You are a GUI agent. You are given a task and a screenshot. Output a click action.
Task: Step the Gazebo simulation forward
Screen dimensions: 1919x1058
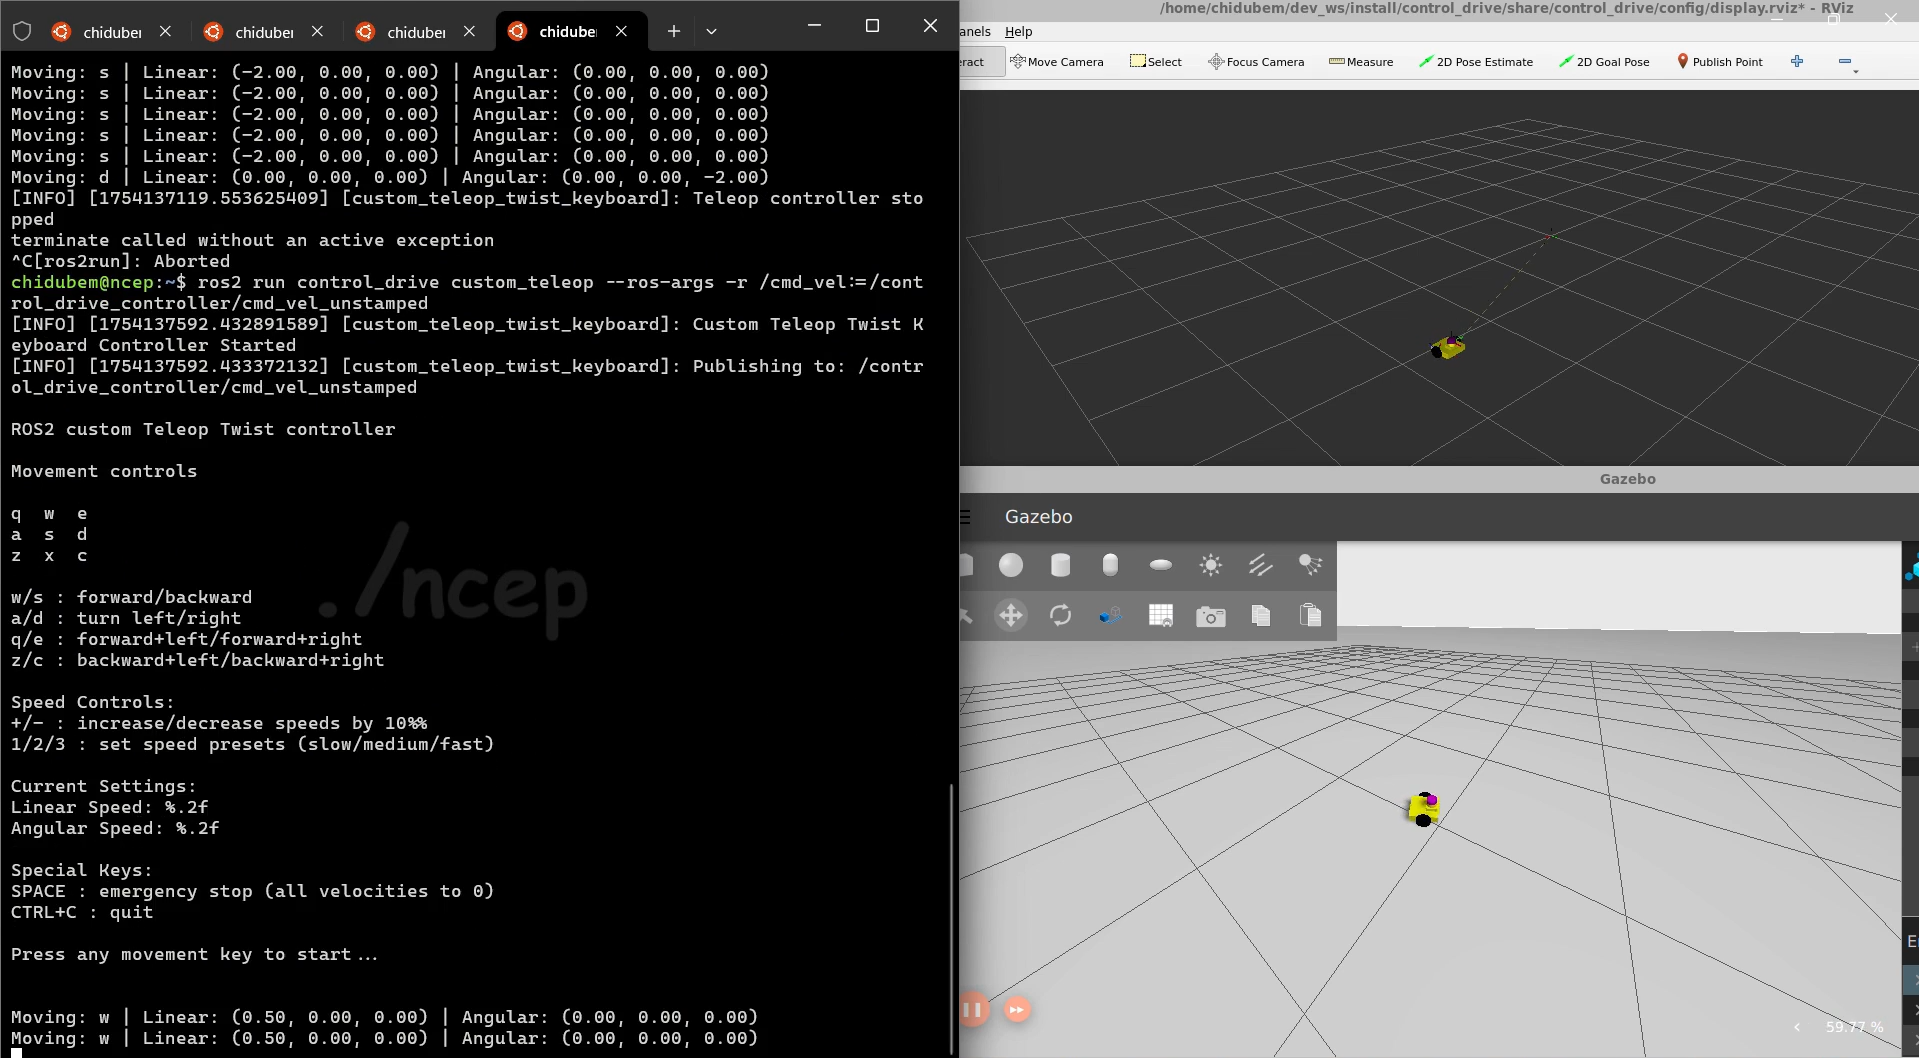click(x=1016, y=1009)
